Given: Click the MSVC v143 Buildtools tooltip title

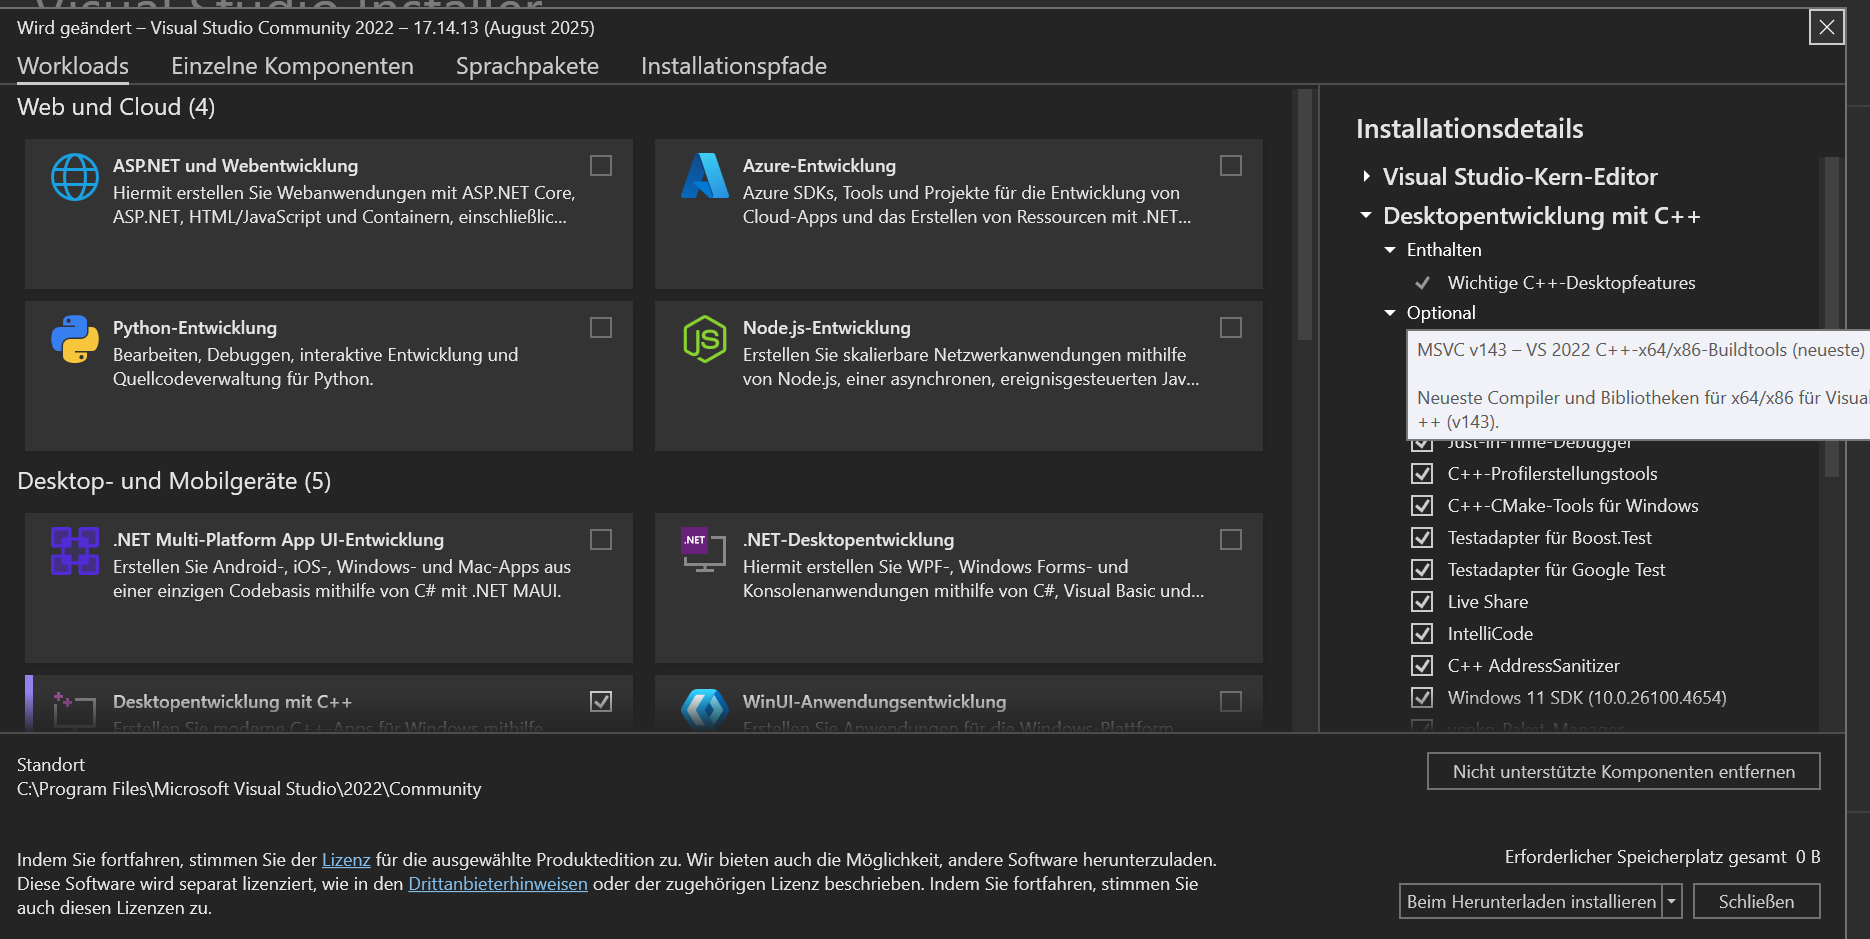Looking at the screenshot, I should (x=1640, y=350).
